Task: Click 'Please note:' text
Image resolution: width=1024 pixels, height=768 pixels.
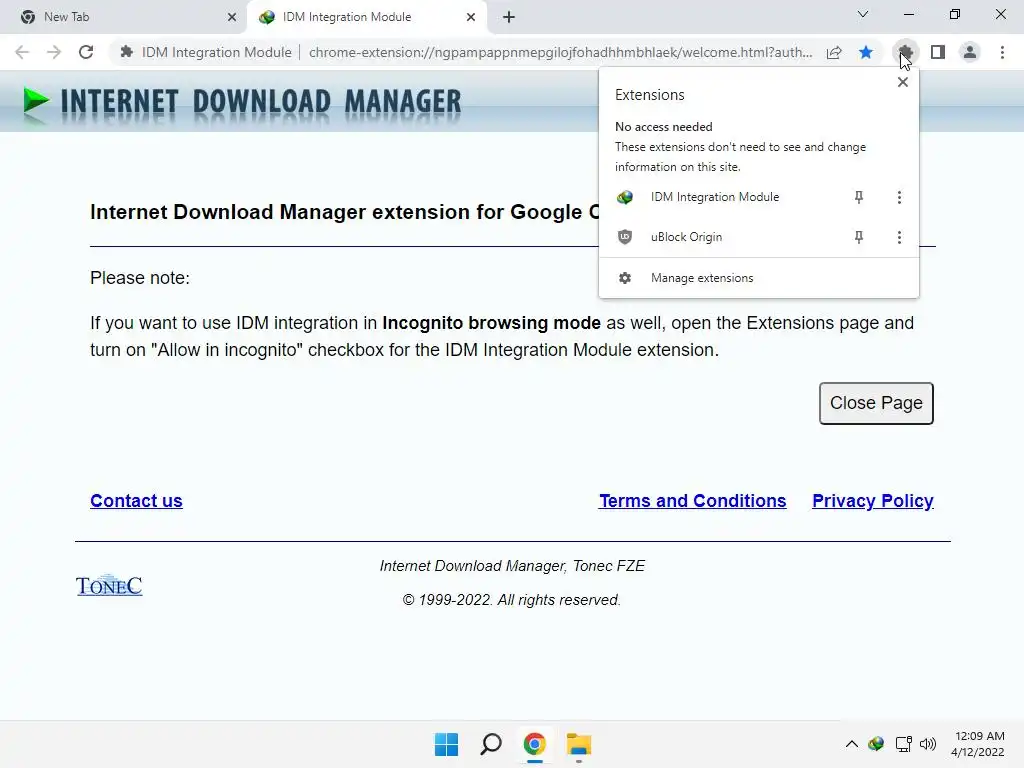Action: tap(140, 278)
